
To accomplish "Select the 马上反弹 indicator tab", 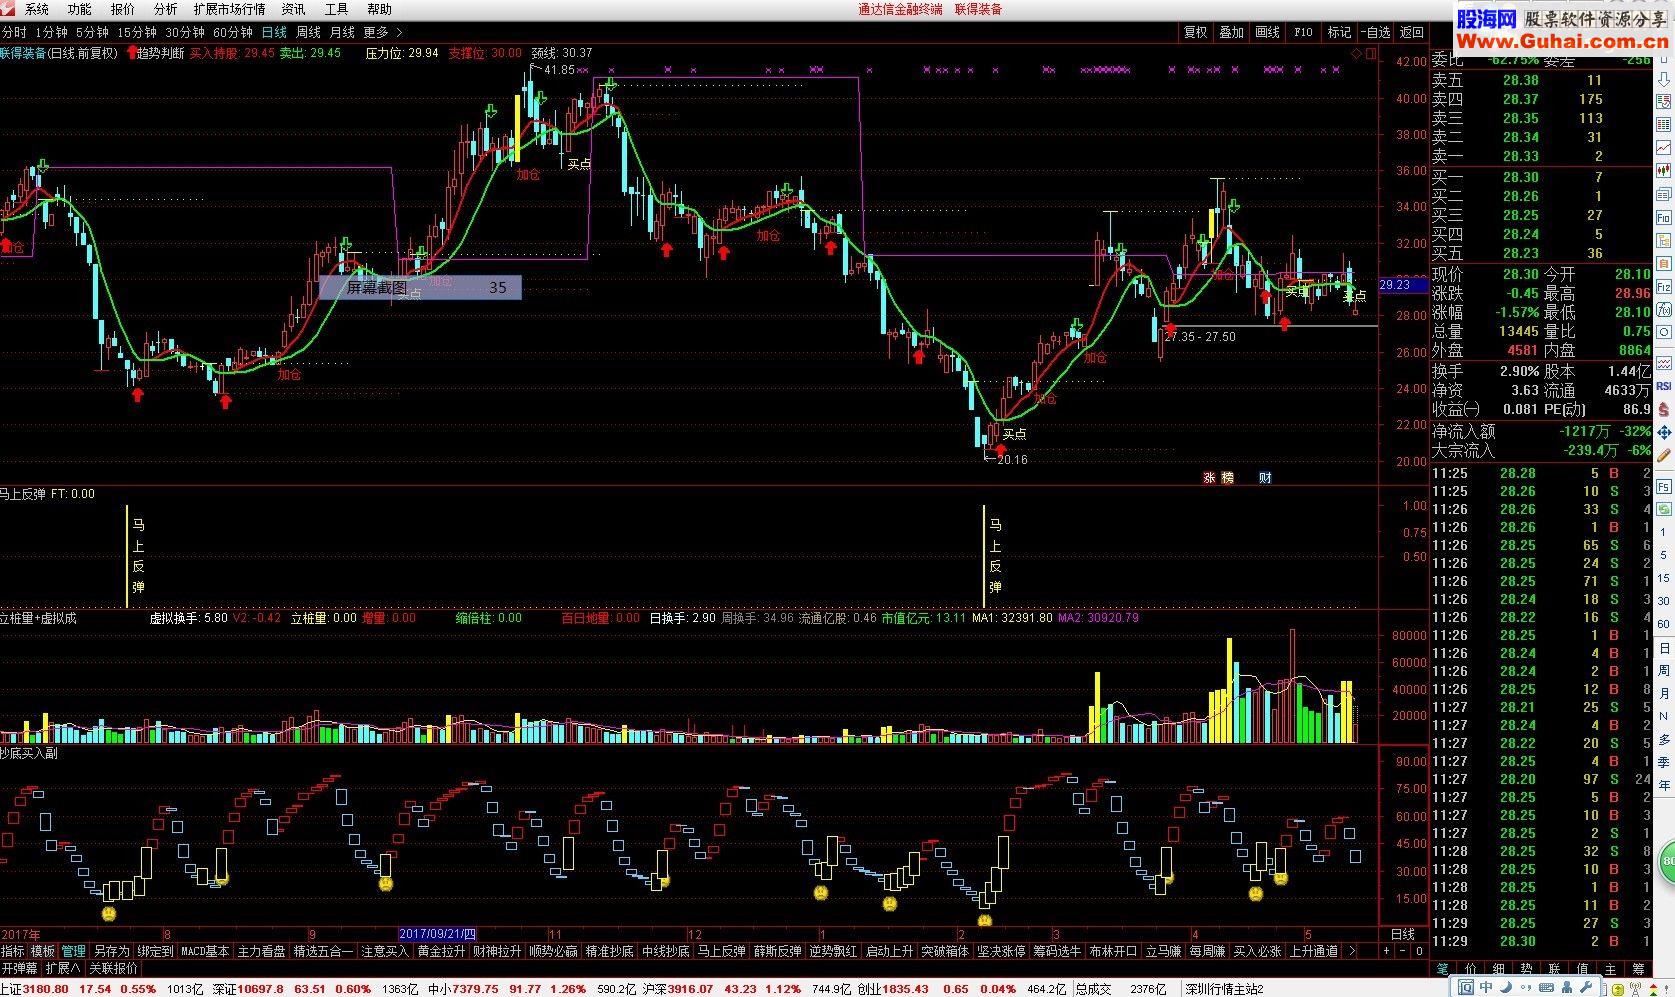I will [x=721, y=951].
